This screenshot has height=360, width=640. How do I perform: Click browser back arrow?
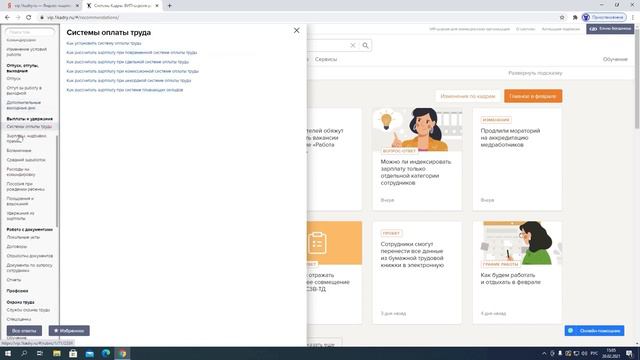(7, 18)
